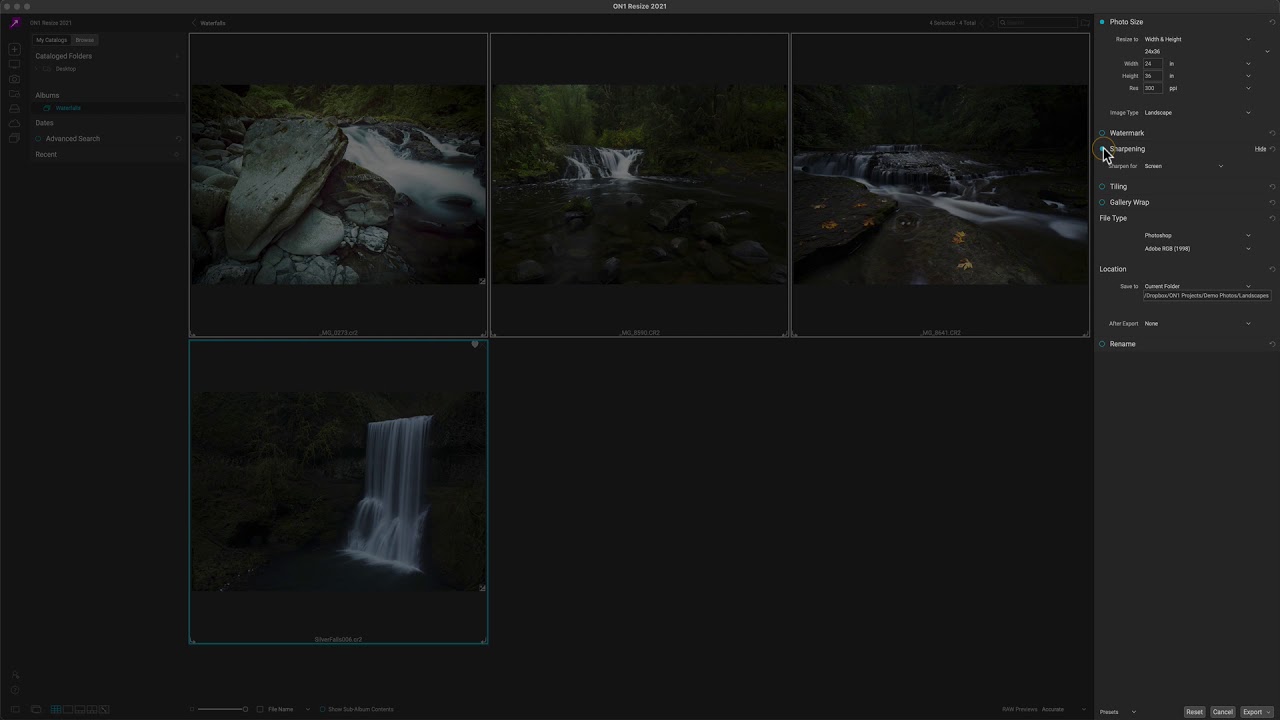Toggle the Photo Size section on/off
Image resolution: width=1280 pixels, height=720 pixels.
tap(1102, 22)
